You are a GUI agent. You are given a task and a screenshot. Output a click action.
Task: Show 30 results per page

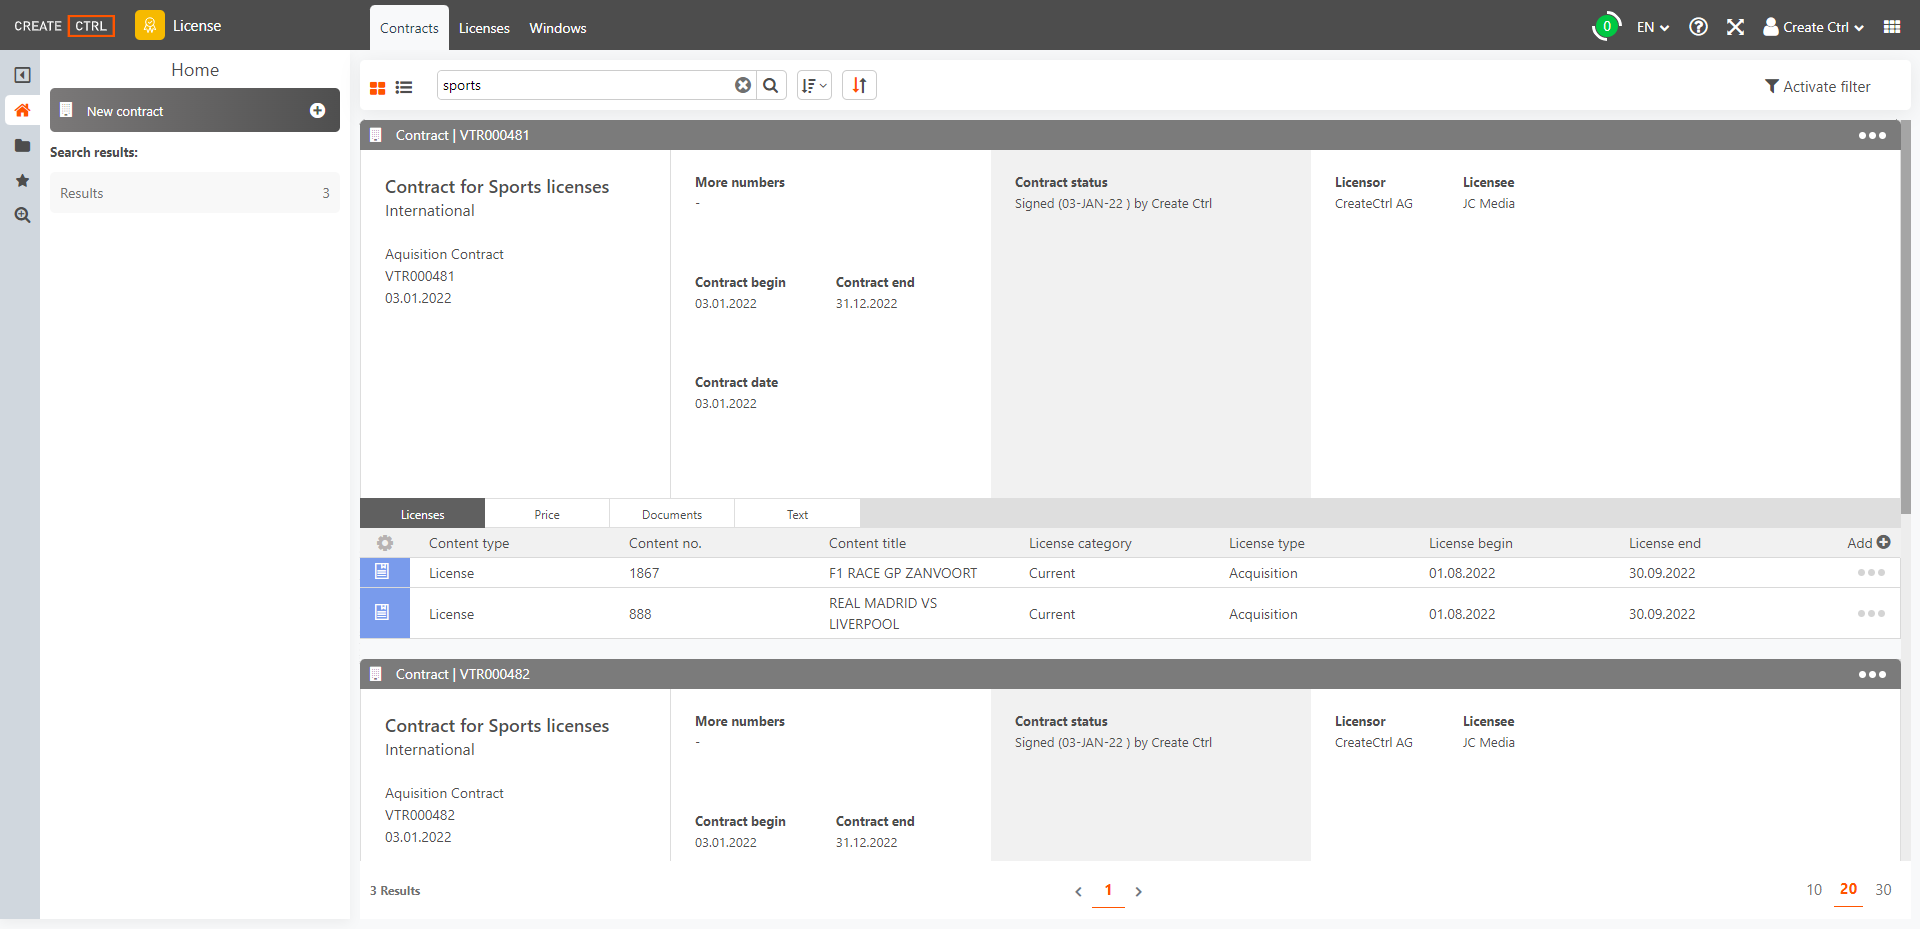pos(1883,890)
